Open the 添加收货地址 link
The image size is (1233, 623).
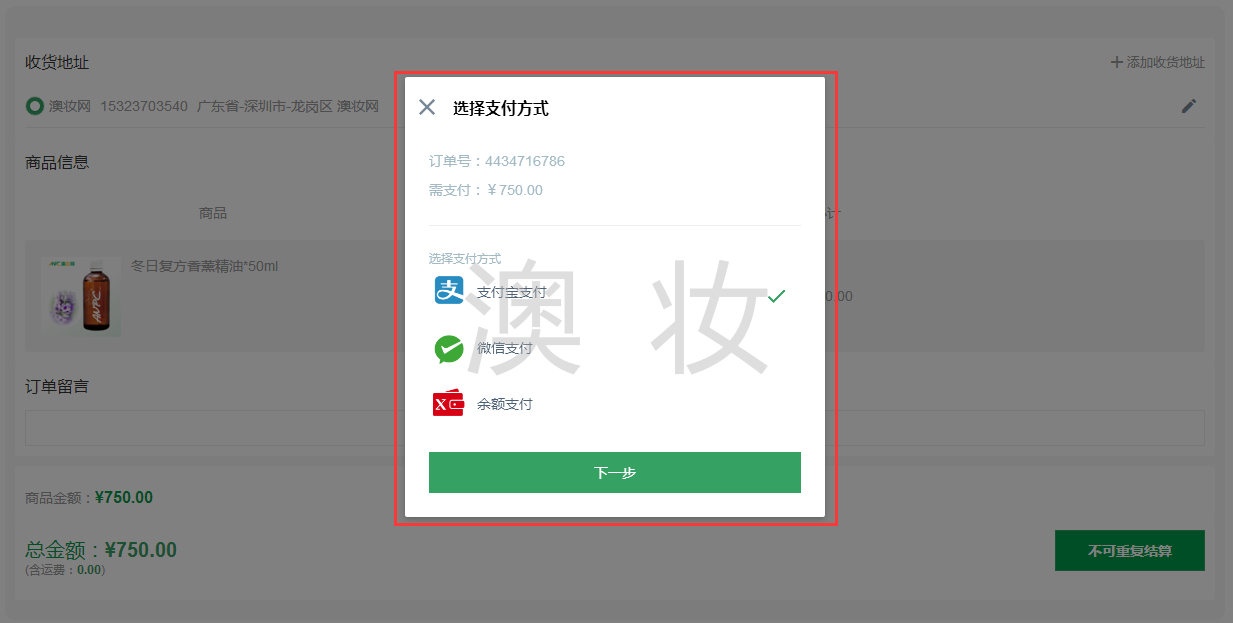(x=1165, y=62)
